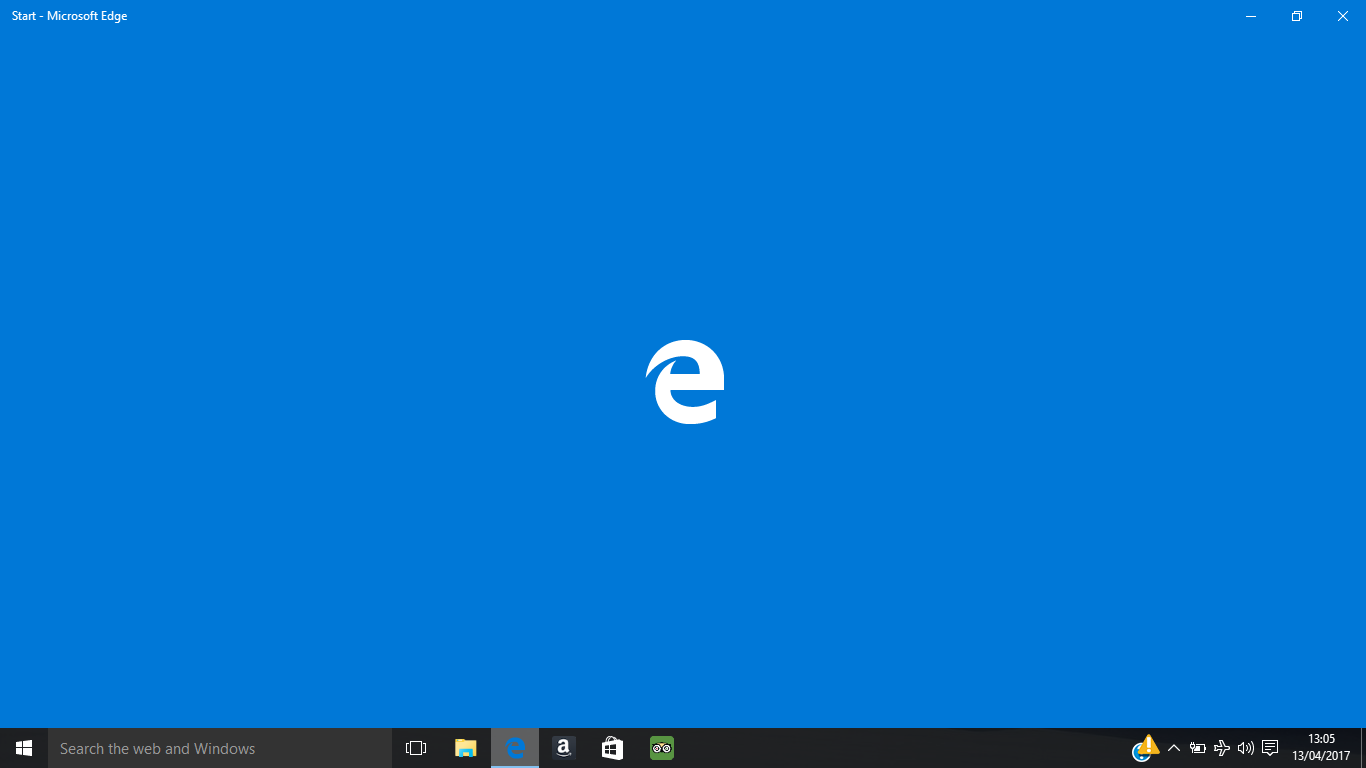Screen dimensions: 1366x768
Task: Click the Search the web and Windows box
Action: pyautogui.click(x=220, y=748)
